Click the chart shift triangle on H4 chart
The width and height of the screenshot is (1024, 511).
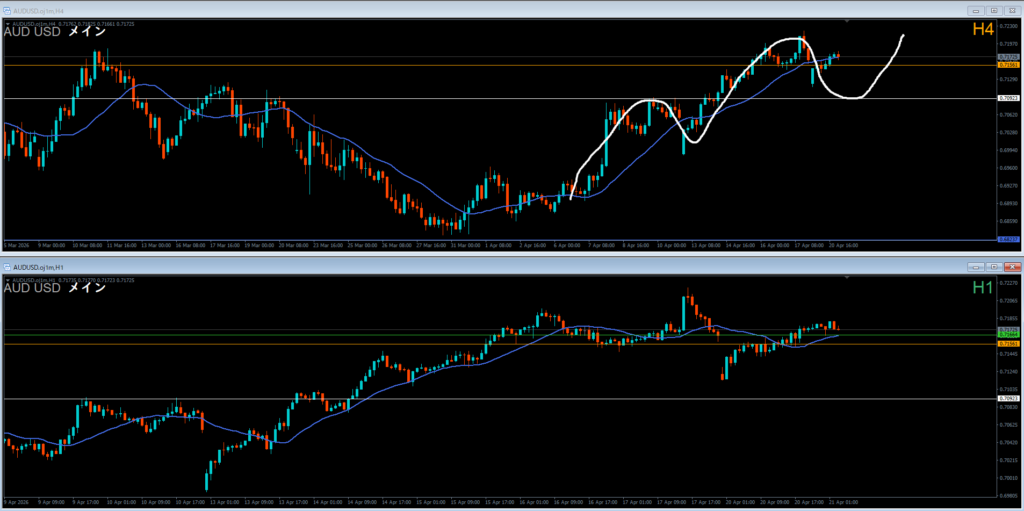click(x=848, y=21)
